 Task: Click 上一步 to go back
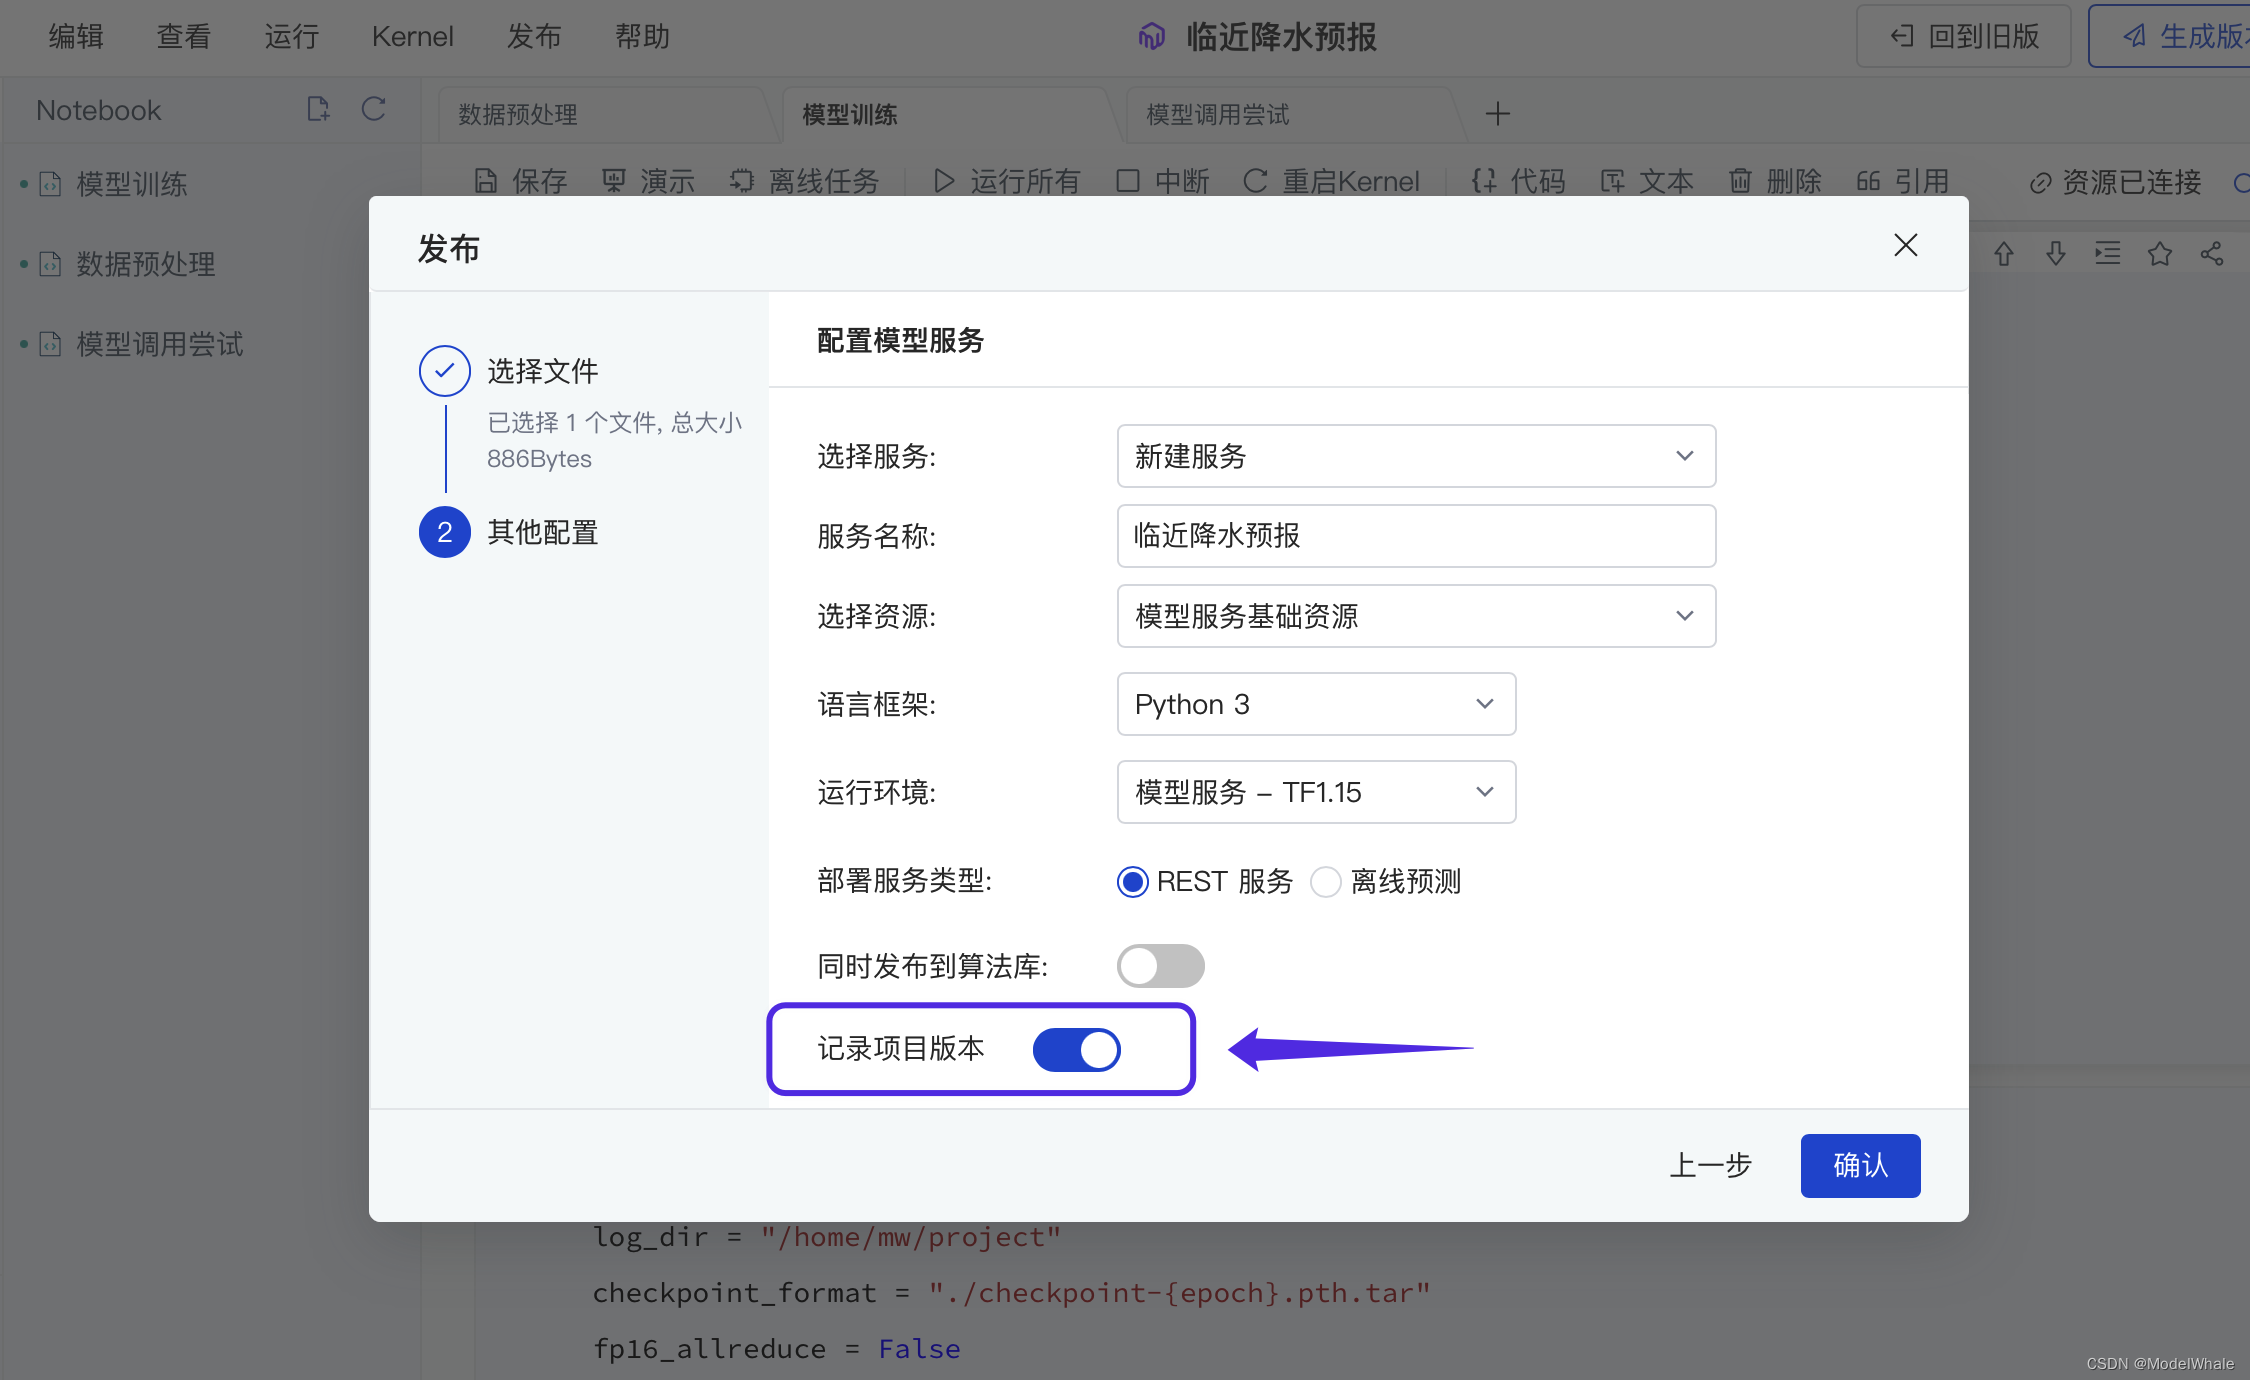click(1710, 1166)
